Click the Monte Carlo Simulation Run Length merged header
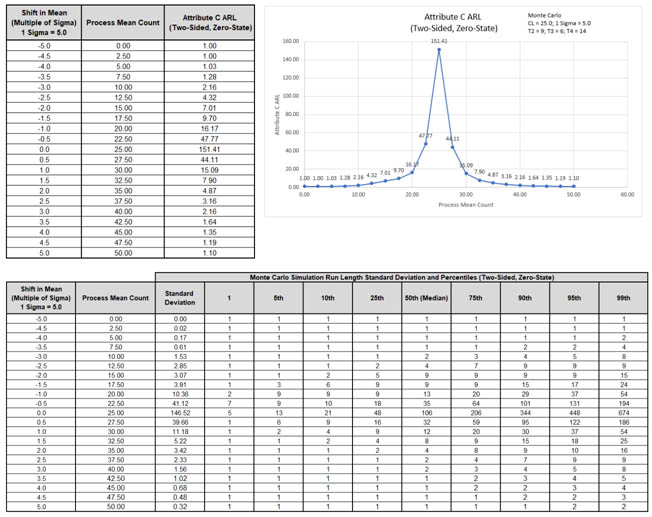 click(x=402, y=276)
